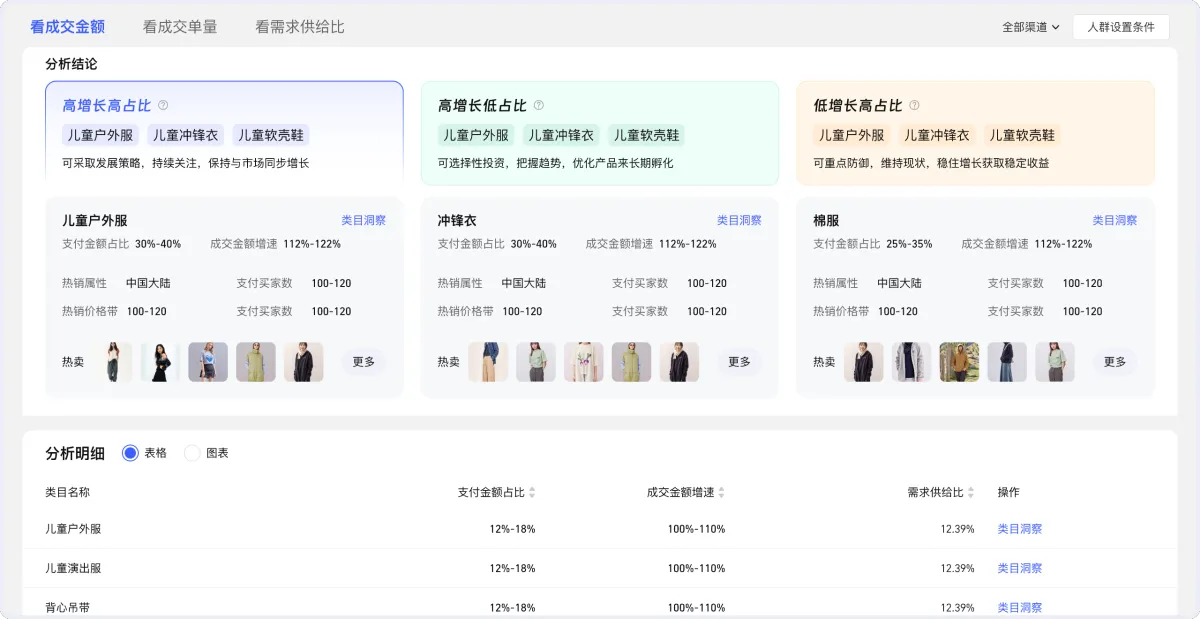
Task: Open third hot-selling thumbnail in 棉服 card
Action: 959,362
